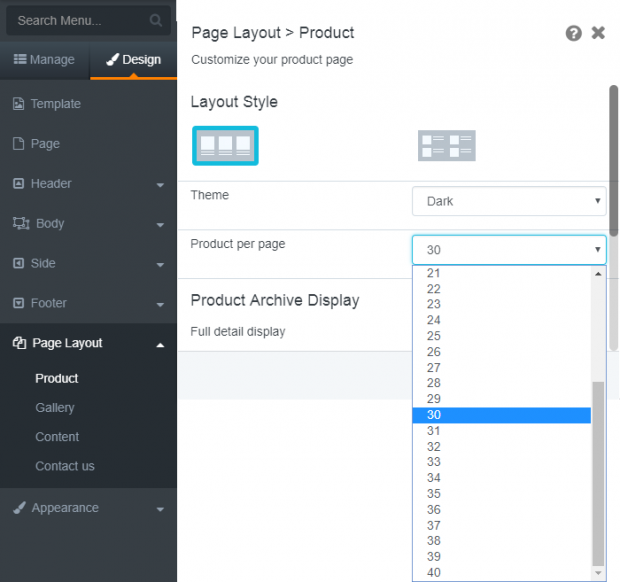Click the Body section icon
The width and height of the screenshot is (620, 582).
[21, 223]
